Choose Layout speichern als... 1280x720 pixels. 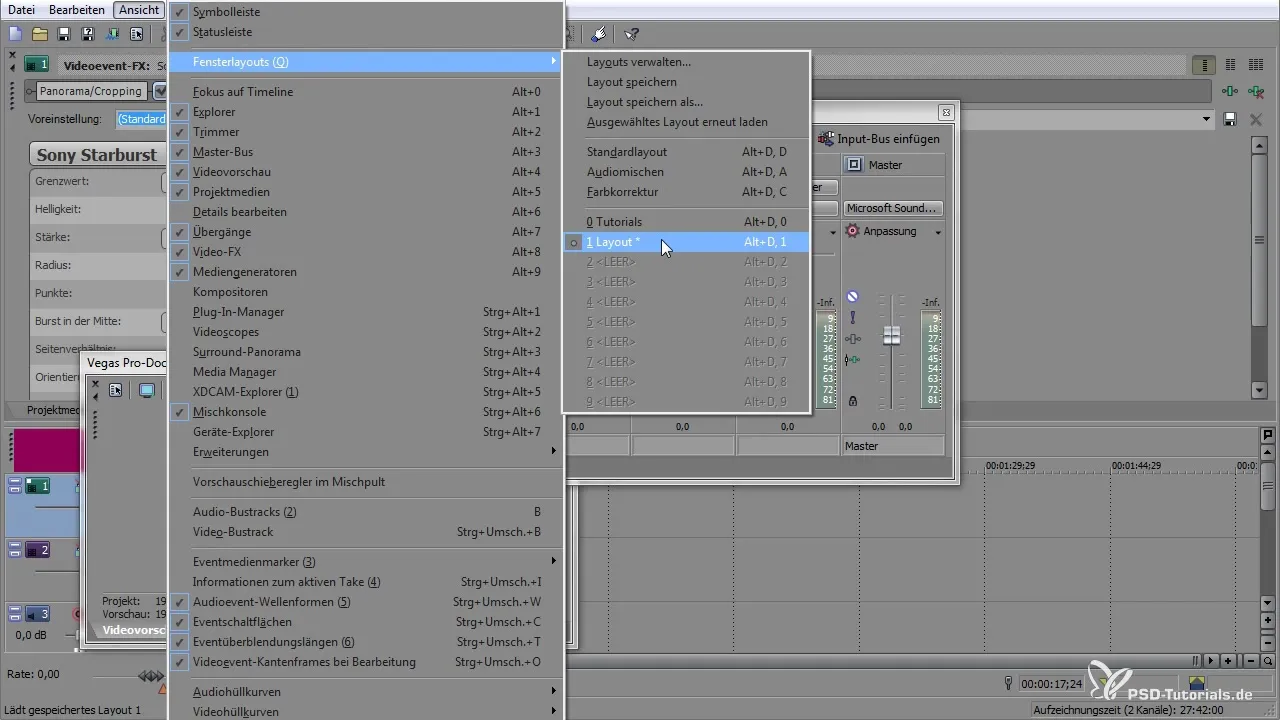point(686,102)
